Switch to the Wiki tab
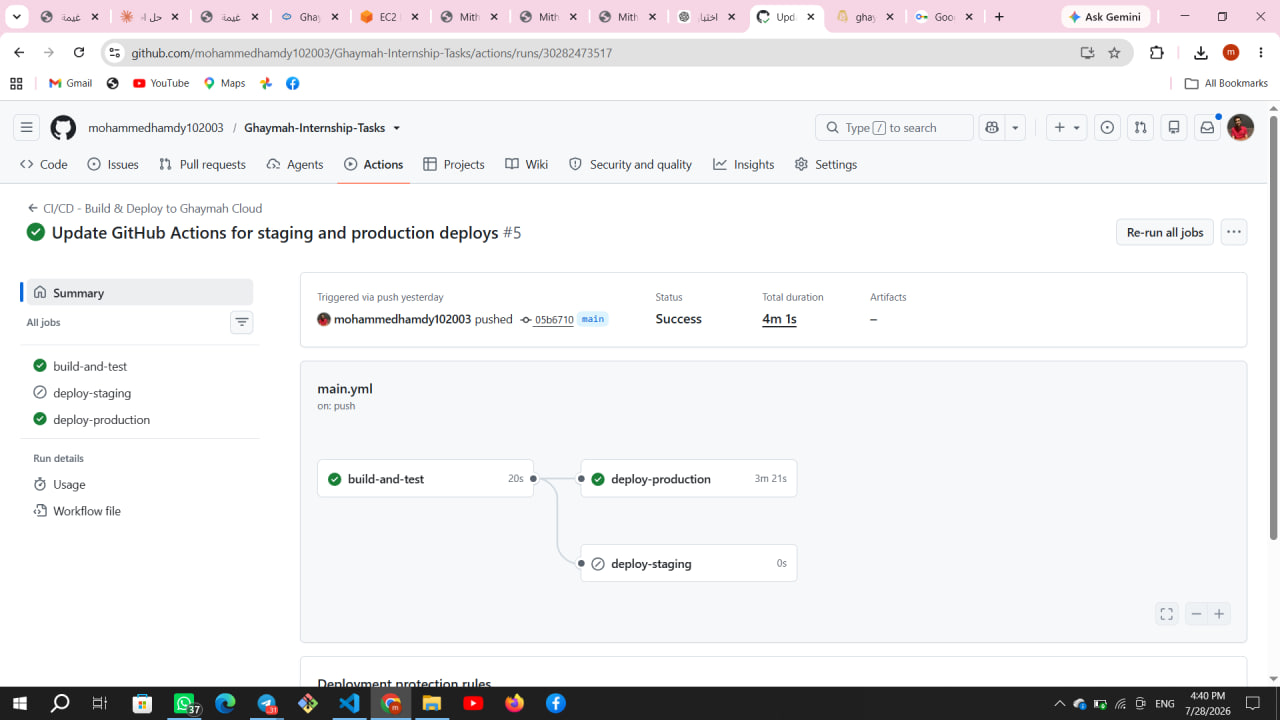This screenshot has height=720, width=1280. [527, 164]
